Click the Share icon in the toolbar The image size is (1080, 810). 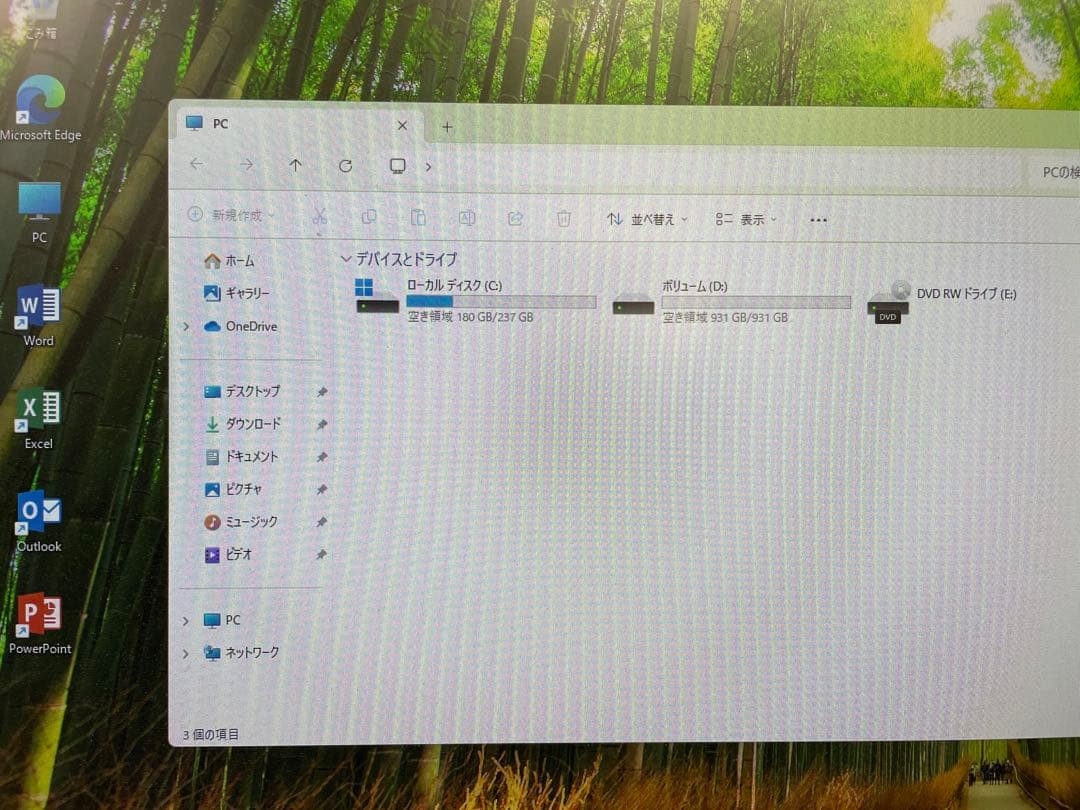(514, 218)
